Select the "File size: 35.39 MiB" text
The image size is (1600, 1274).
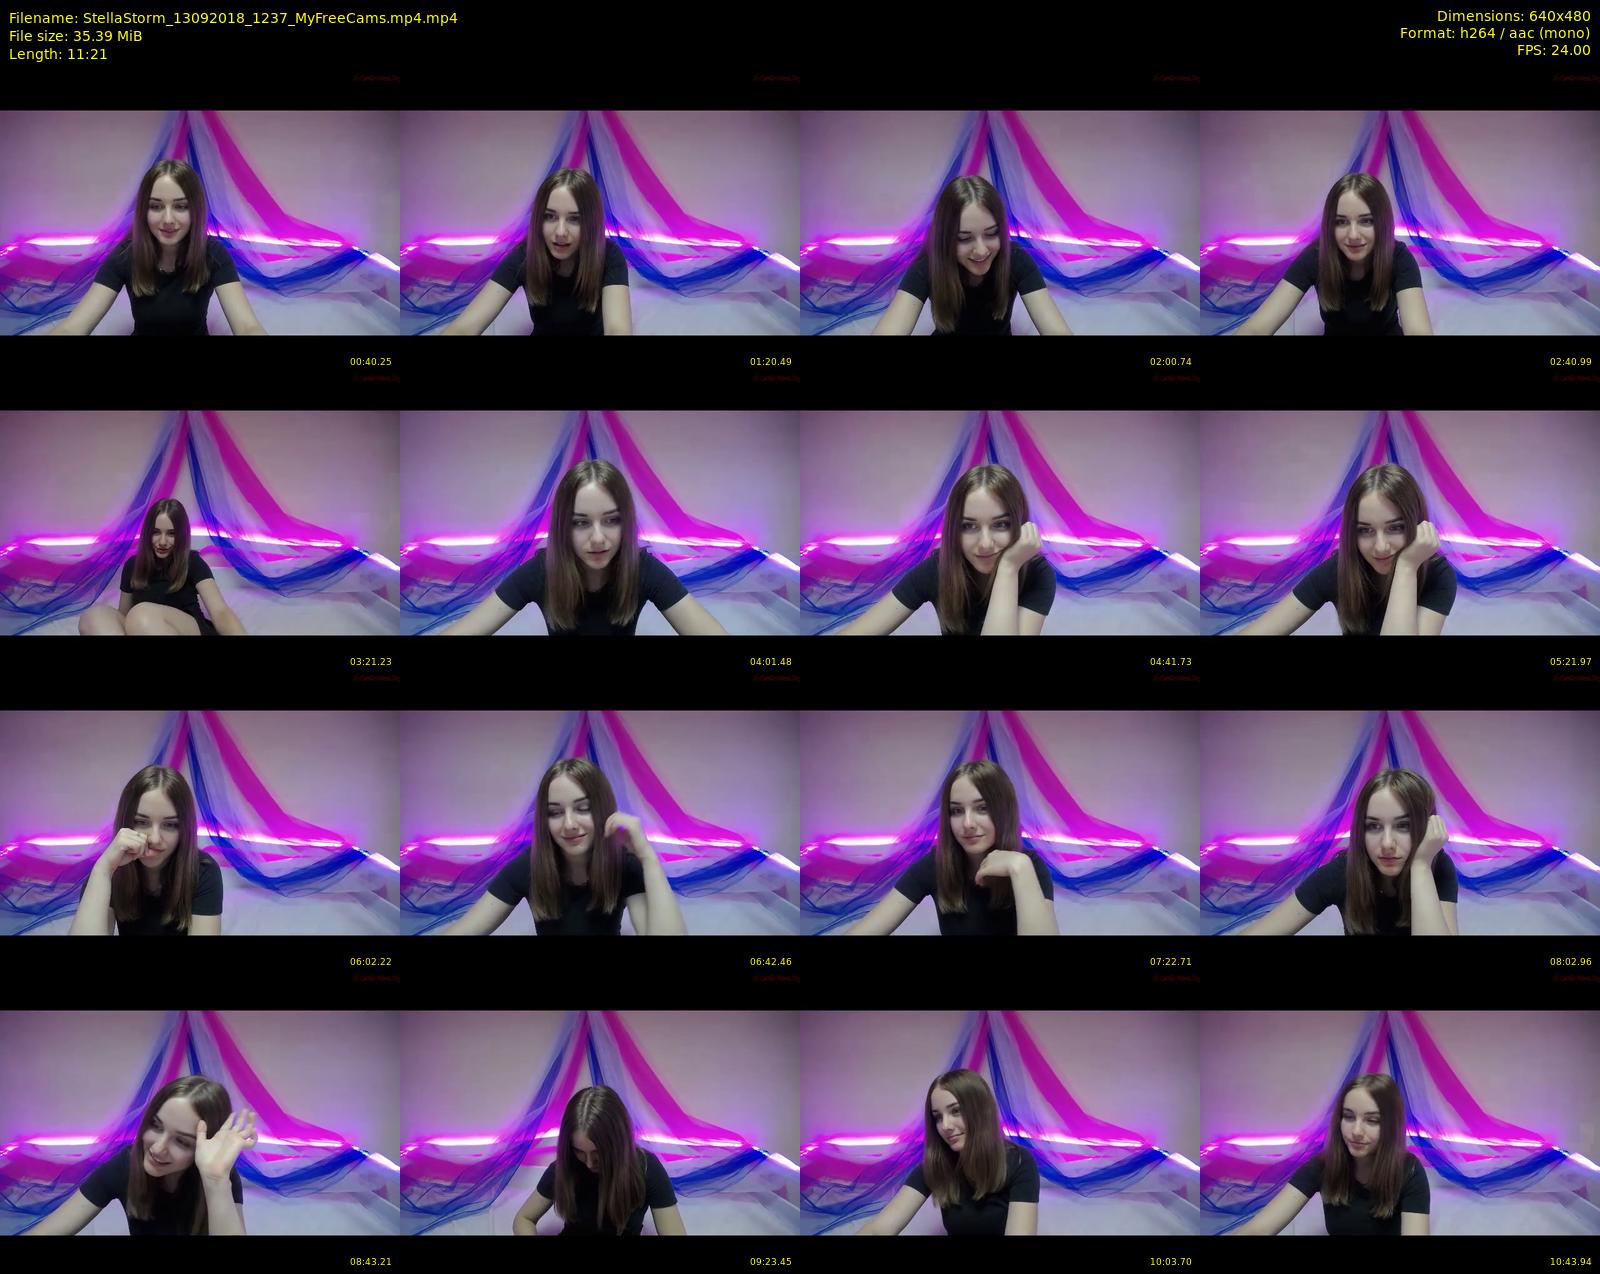tap(75, 36)
